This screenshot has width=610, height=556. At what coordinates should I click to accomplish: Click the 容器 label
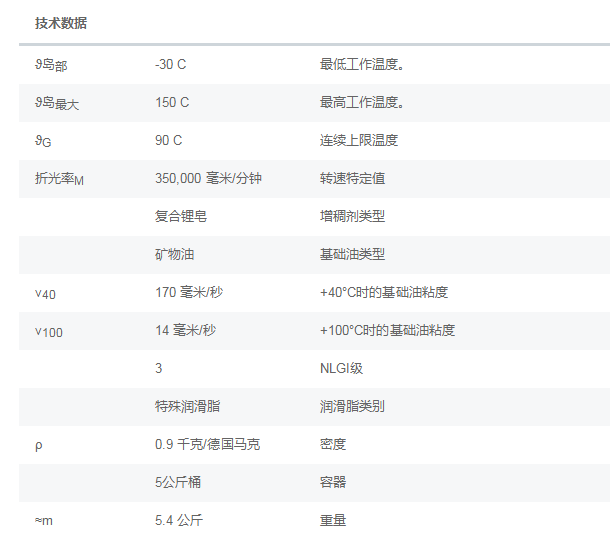tap(333, 482)
